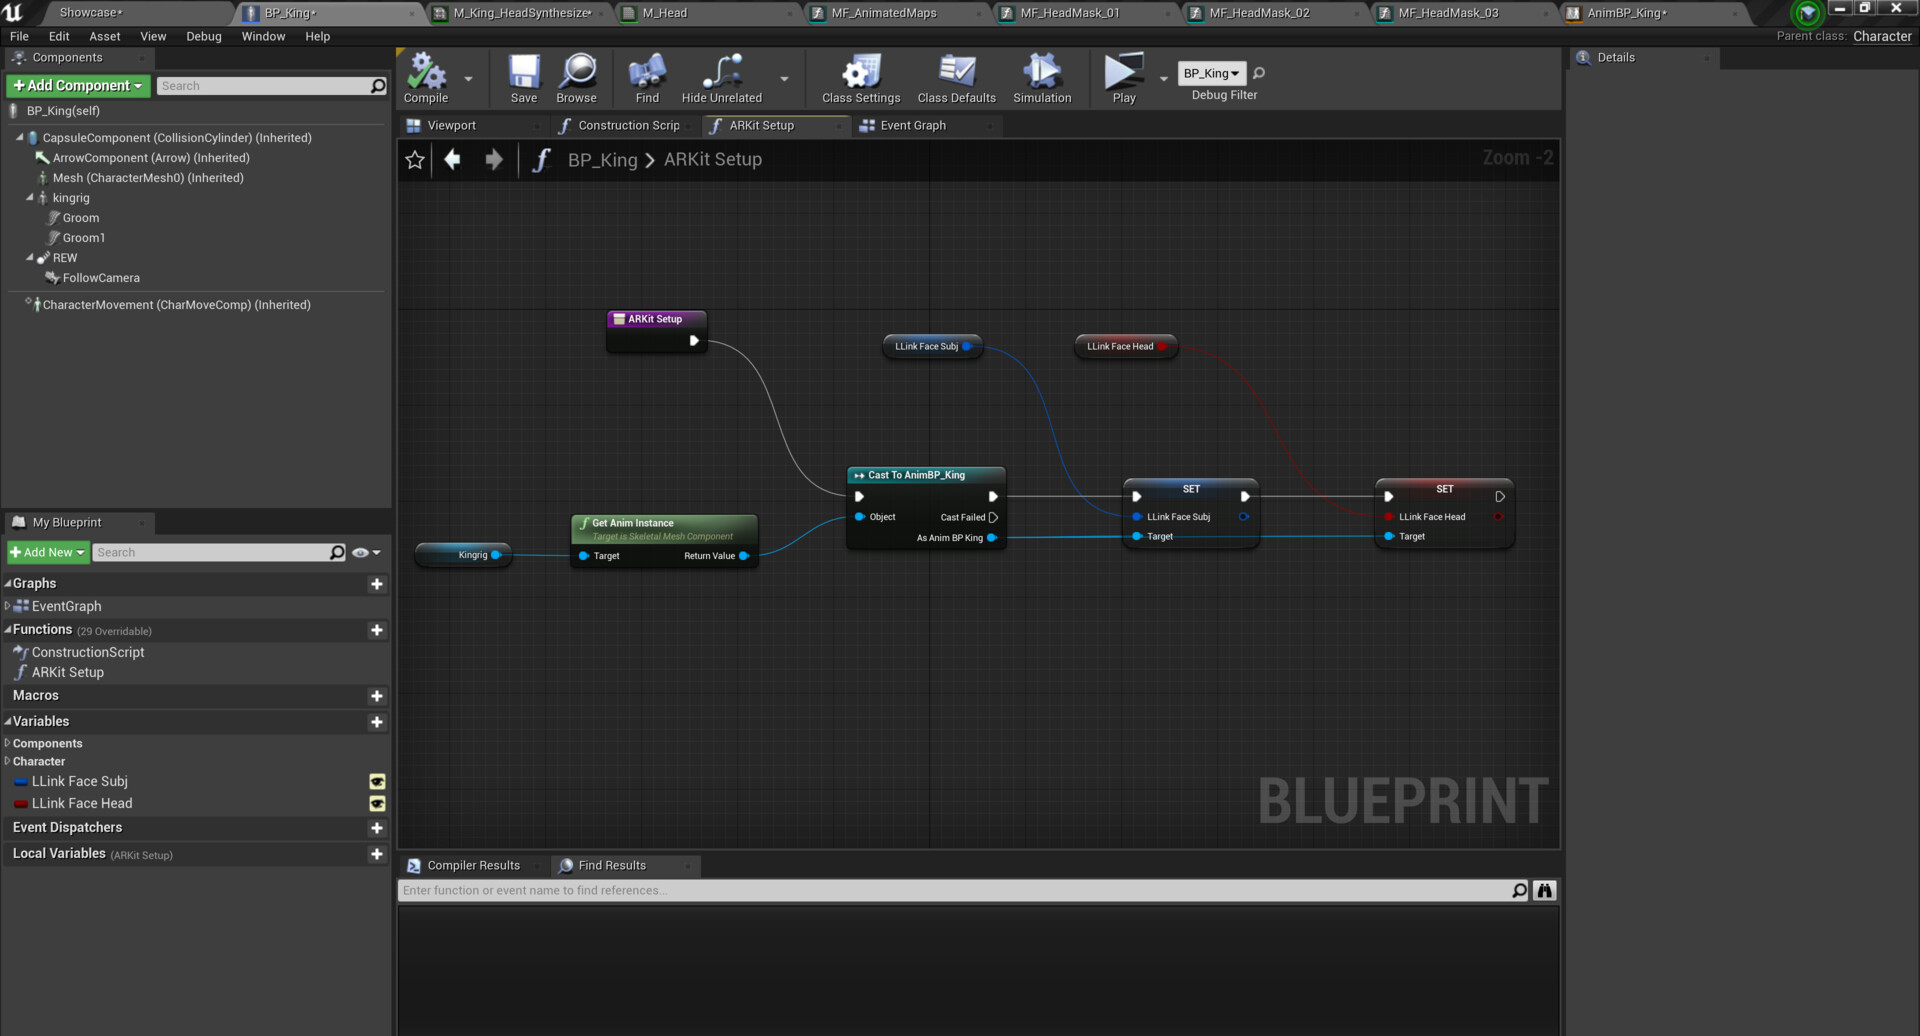Switch to the Viewport tab
The height and width of the screenshot is (1036, 1920).
(451, 125)
